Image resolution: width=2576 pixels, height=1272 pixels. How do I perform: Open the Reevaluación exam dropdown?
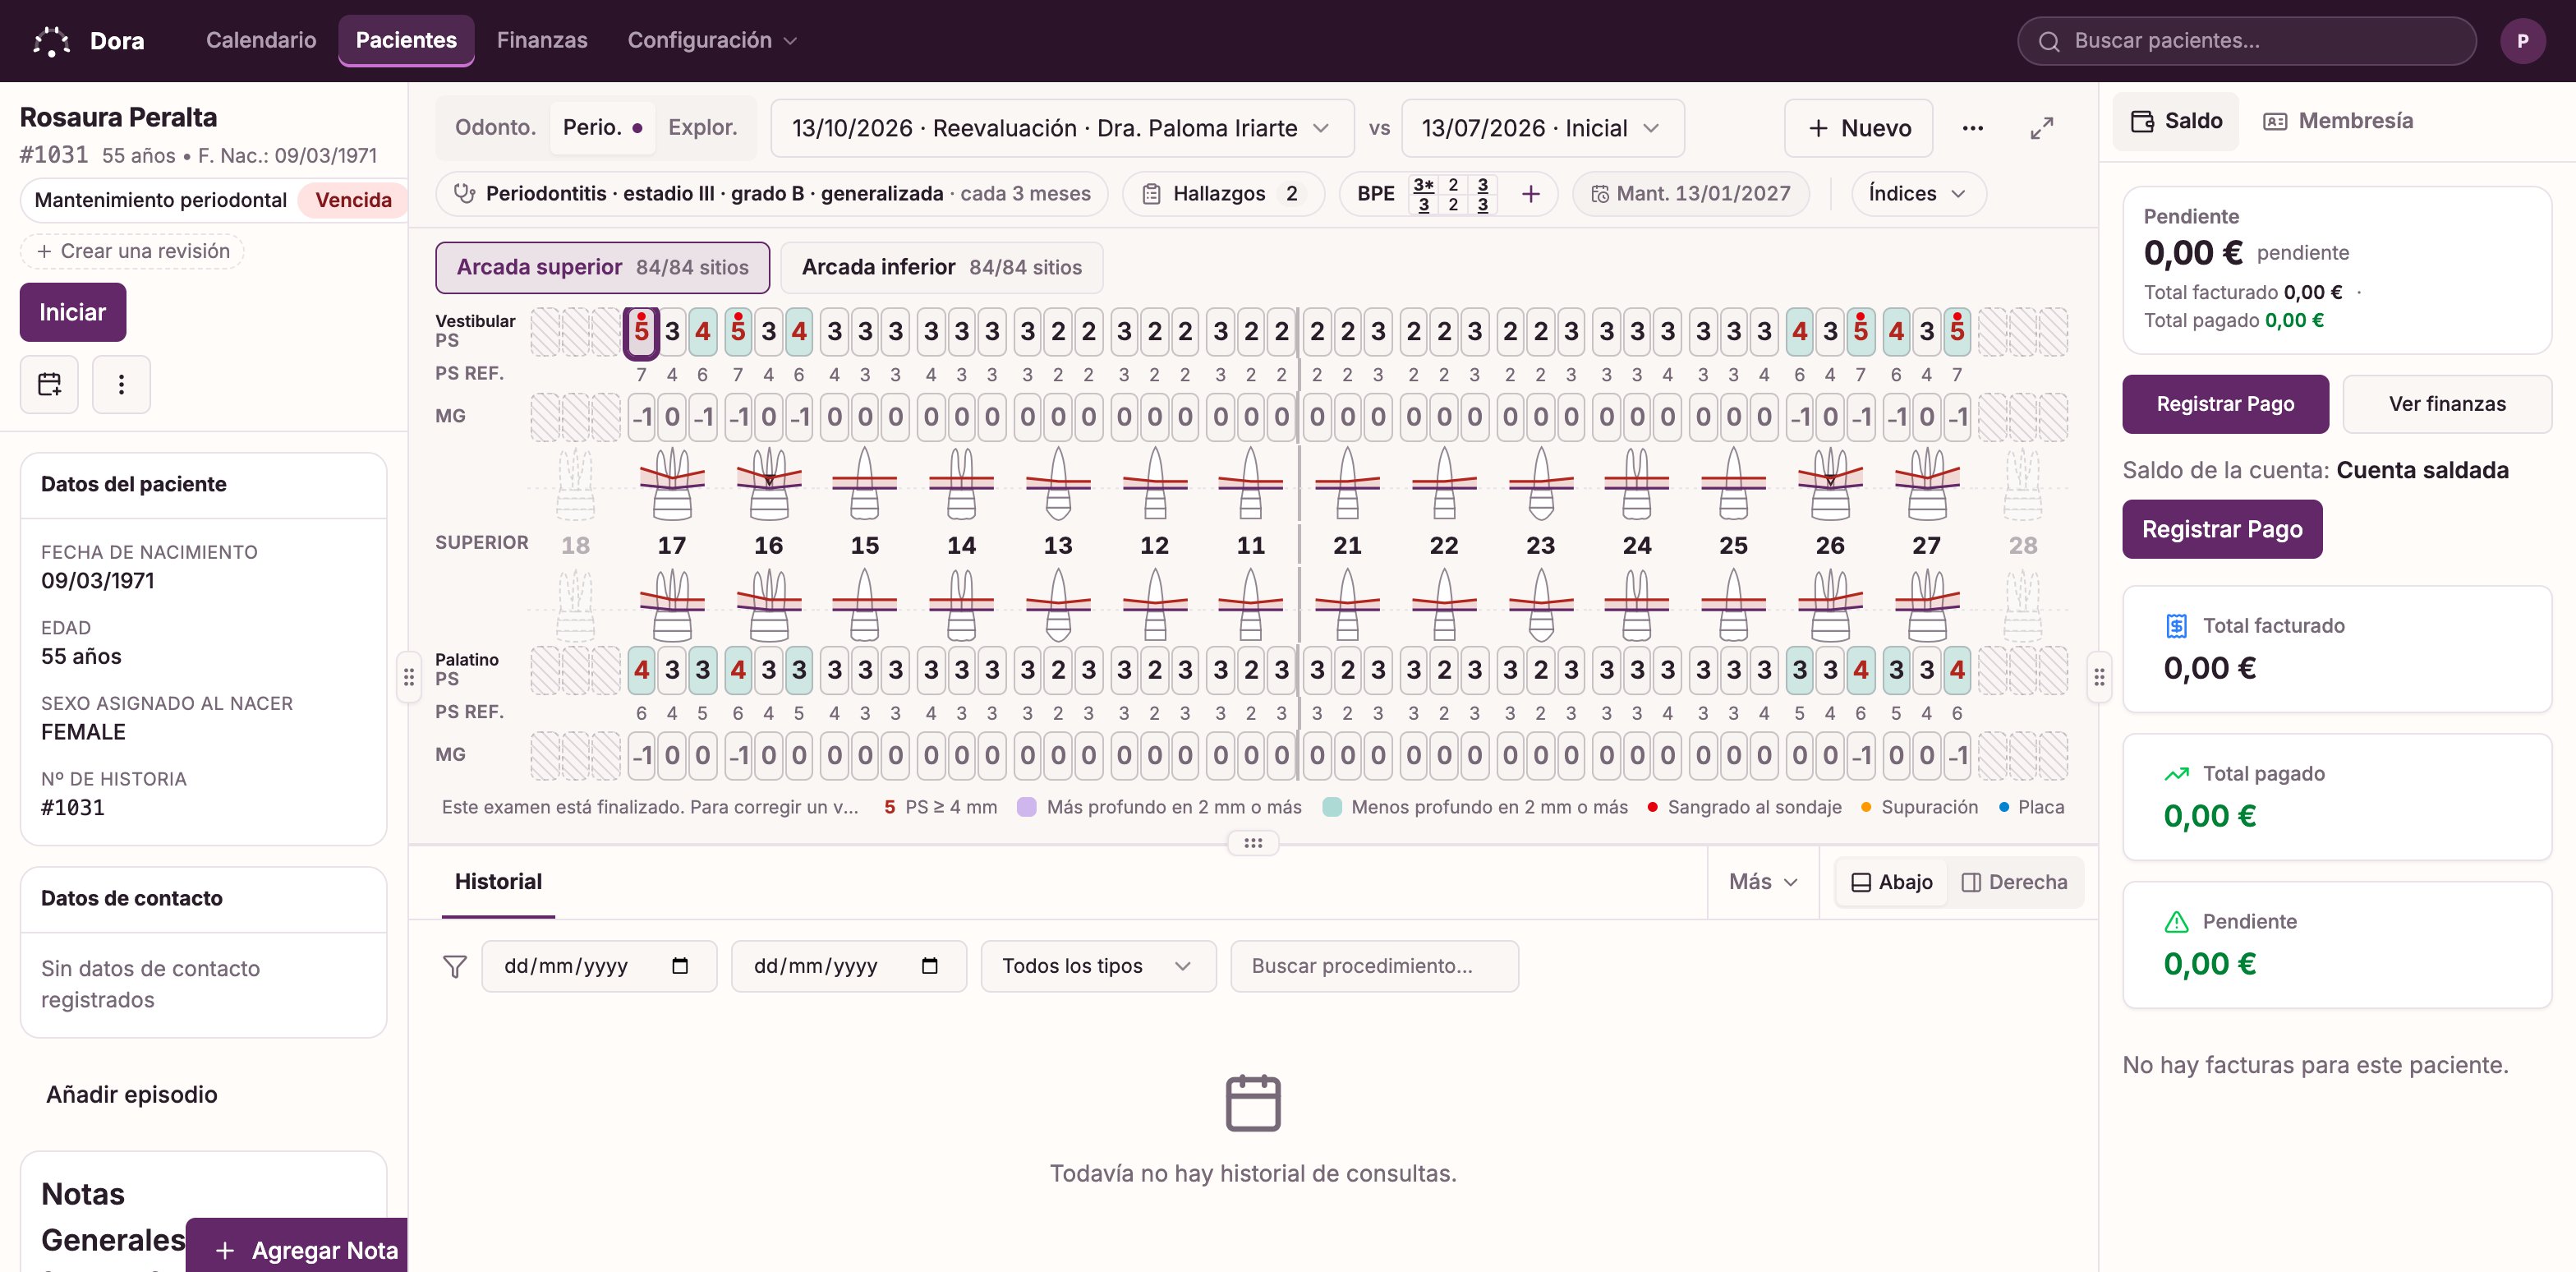click(1062, 128)
